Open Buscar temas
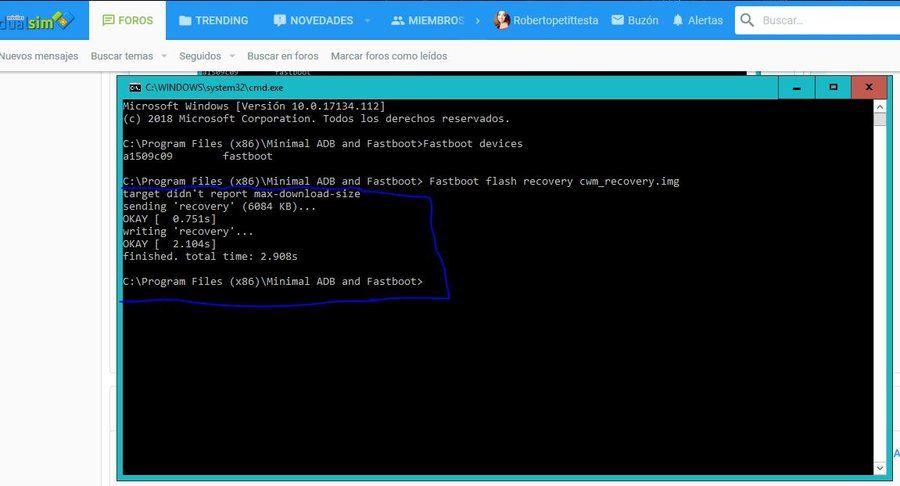The height and width of the screenshot is (486, 900). tap(122, 56)
